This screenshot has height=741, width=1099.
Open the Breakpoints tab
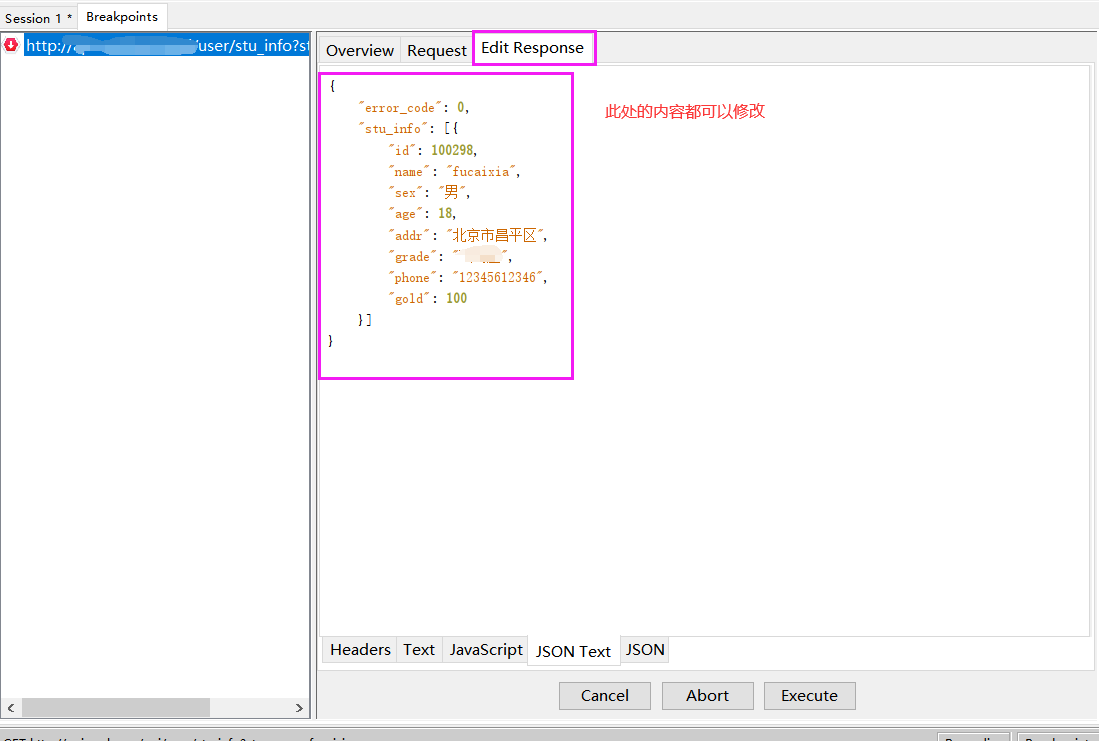[x=122, y=17]
